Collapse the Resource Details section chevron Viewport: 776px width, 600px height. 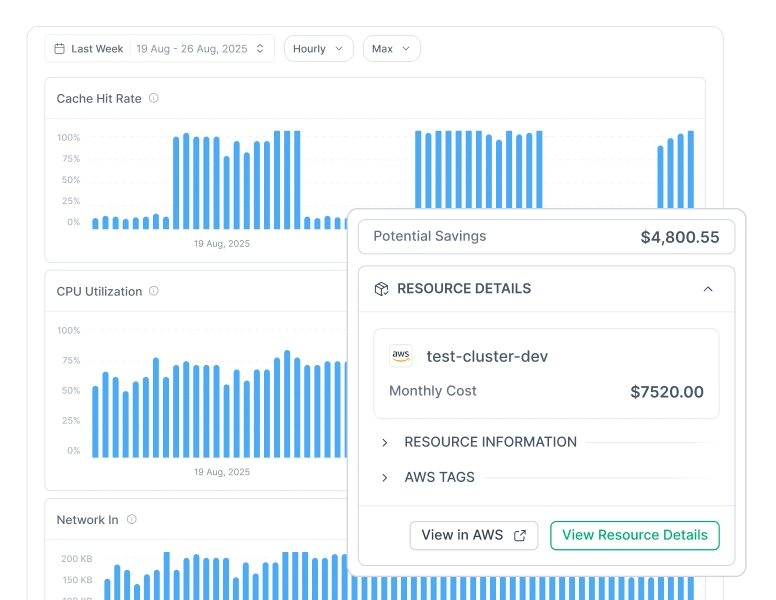click(708, 289)
